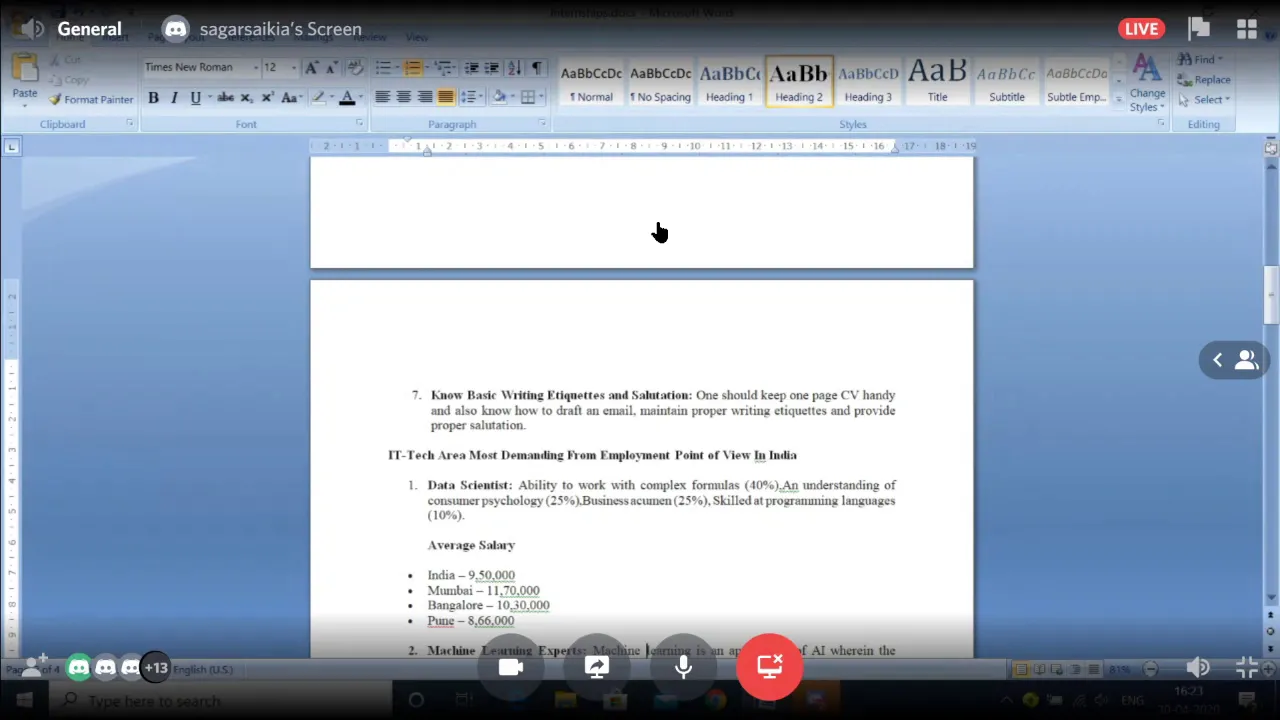Open the Select dropdown in Editing
Viewport: 1280px width, 720px height.
click(1204, 100)
